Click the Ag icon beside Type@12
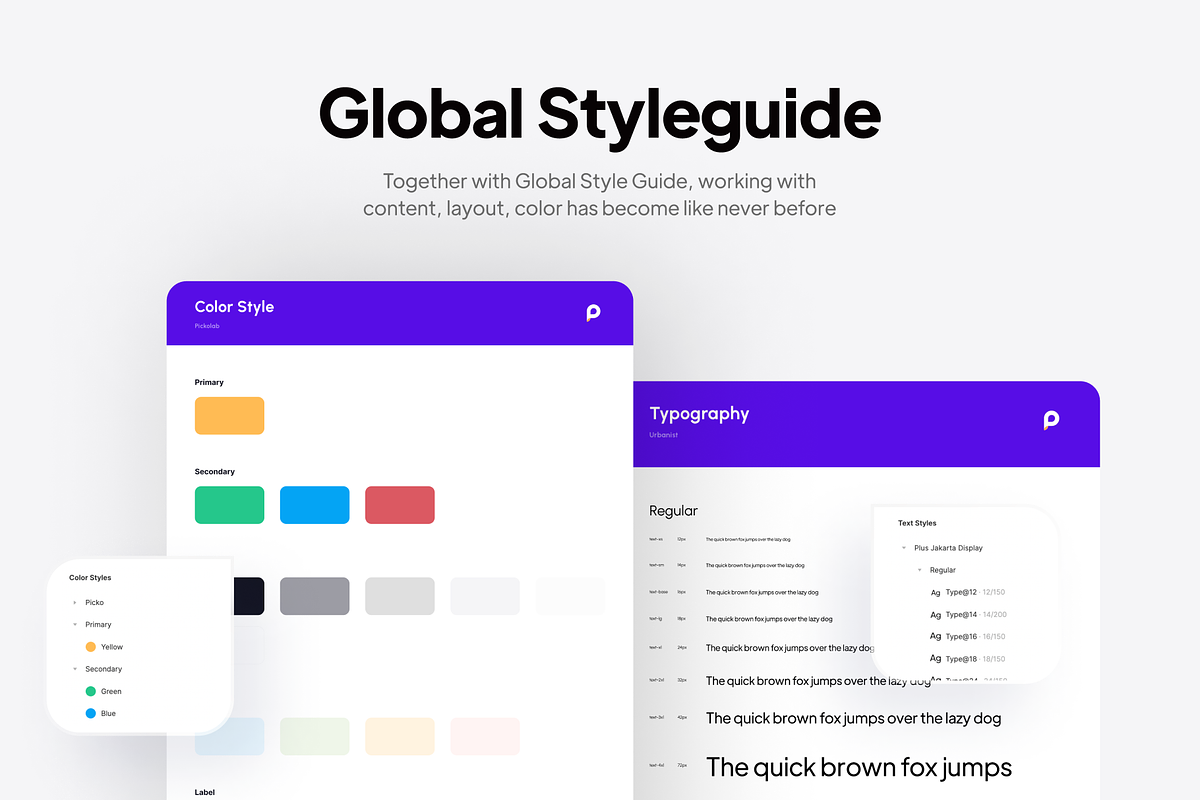The image size is (1200, 800). (936, 593)
